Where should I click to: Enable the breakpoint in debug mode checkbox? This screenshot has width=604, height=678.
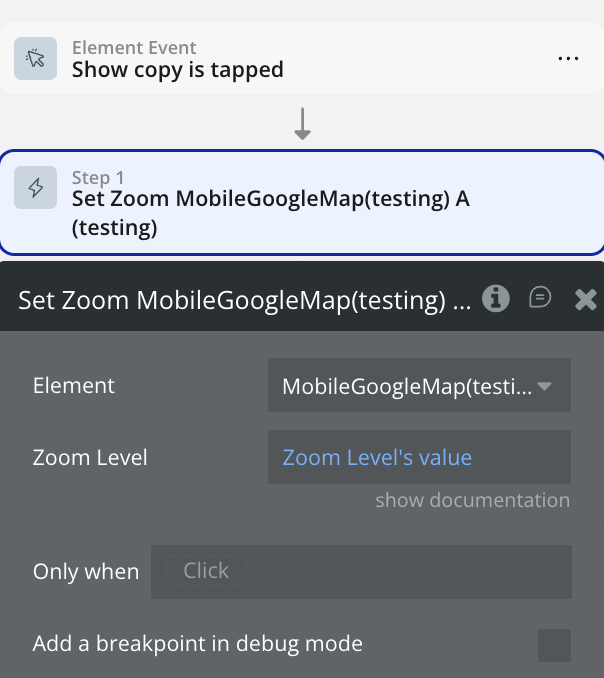pyautogui.click(x=554, y=645)
